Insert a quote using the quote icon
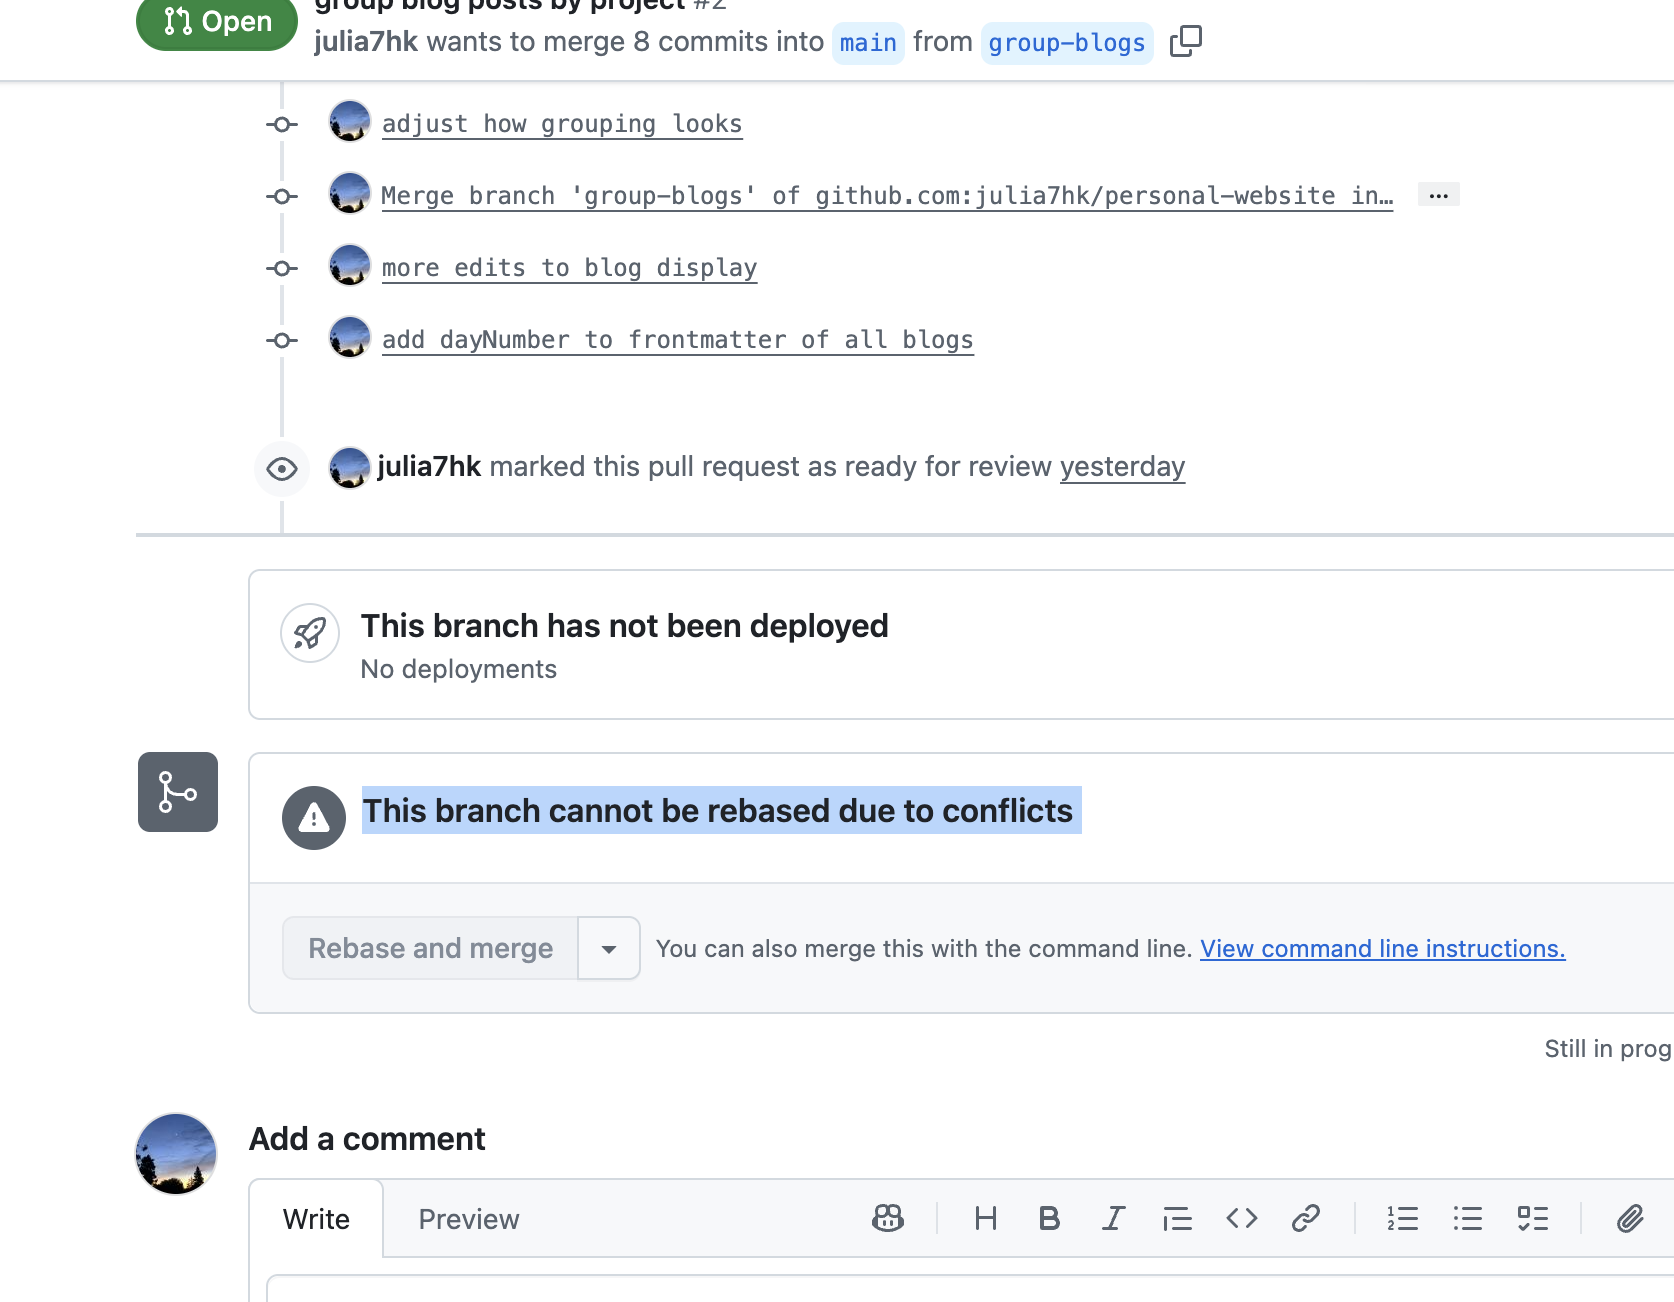Image resolution: width=1674 pixels, height=1302 pixels. 1177,1218
